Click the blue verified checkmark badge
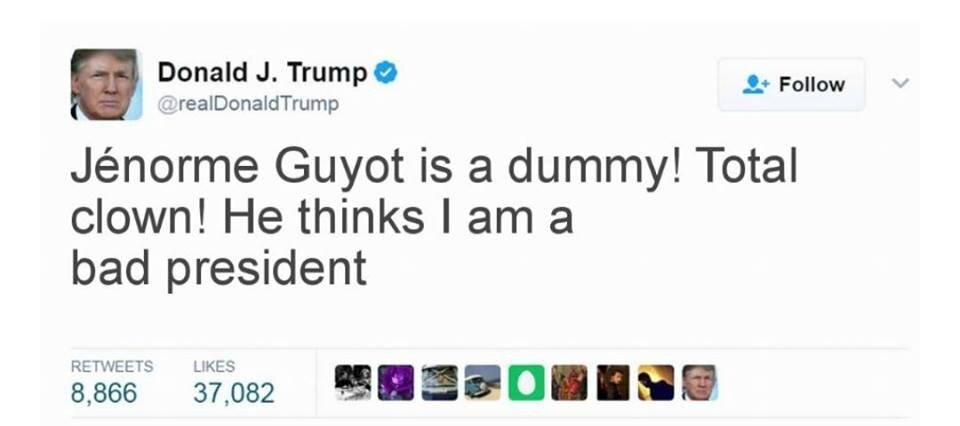This screenshot has height=426, width=960. click(386, 73)
